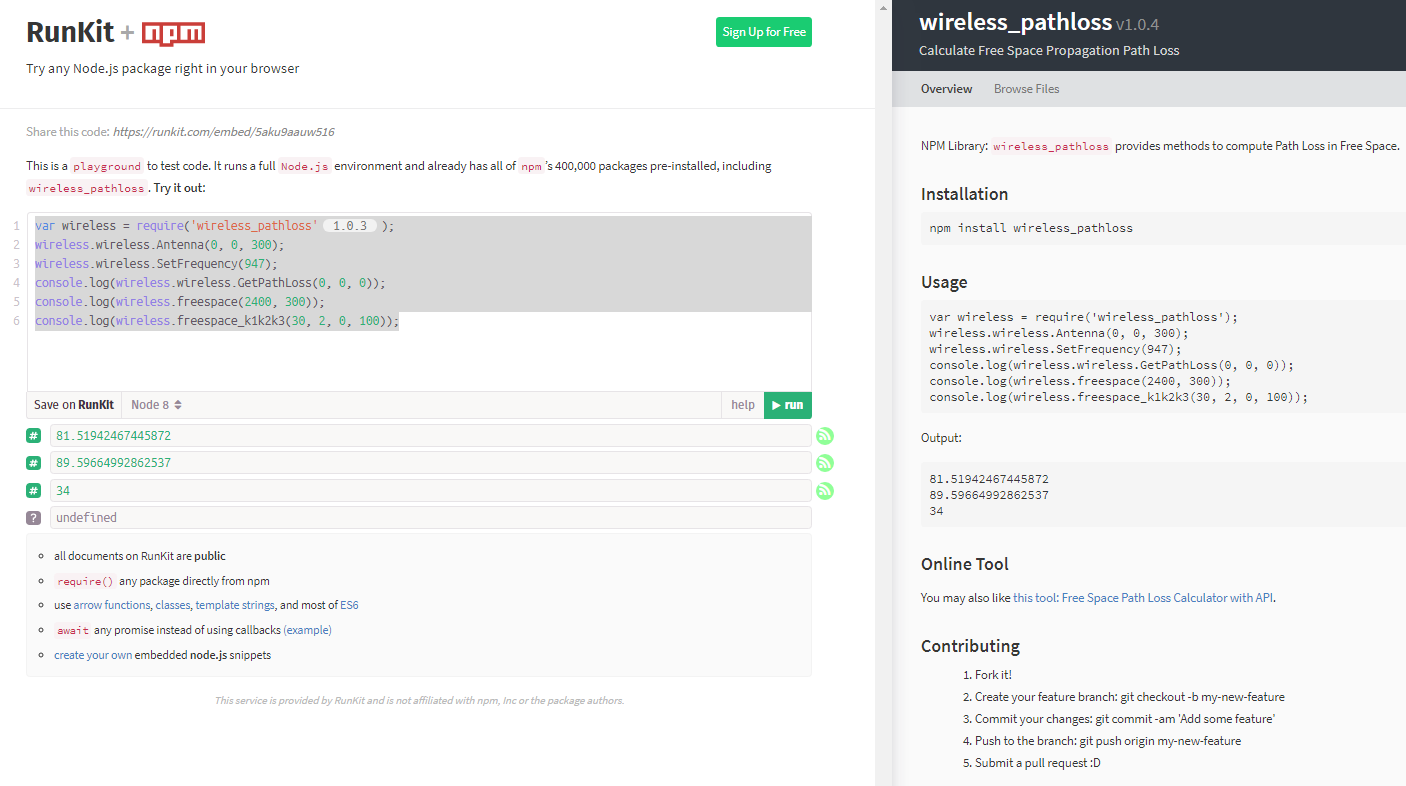The image size is (1406, 786).
Task: Switch to the Browse Files tab
Action: pos(1026,89)
